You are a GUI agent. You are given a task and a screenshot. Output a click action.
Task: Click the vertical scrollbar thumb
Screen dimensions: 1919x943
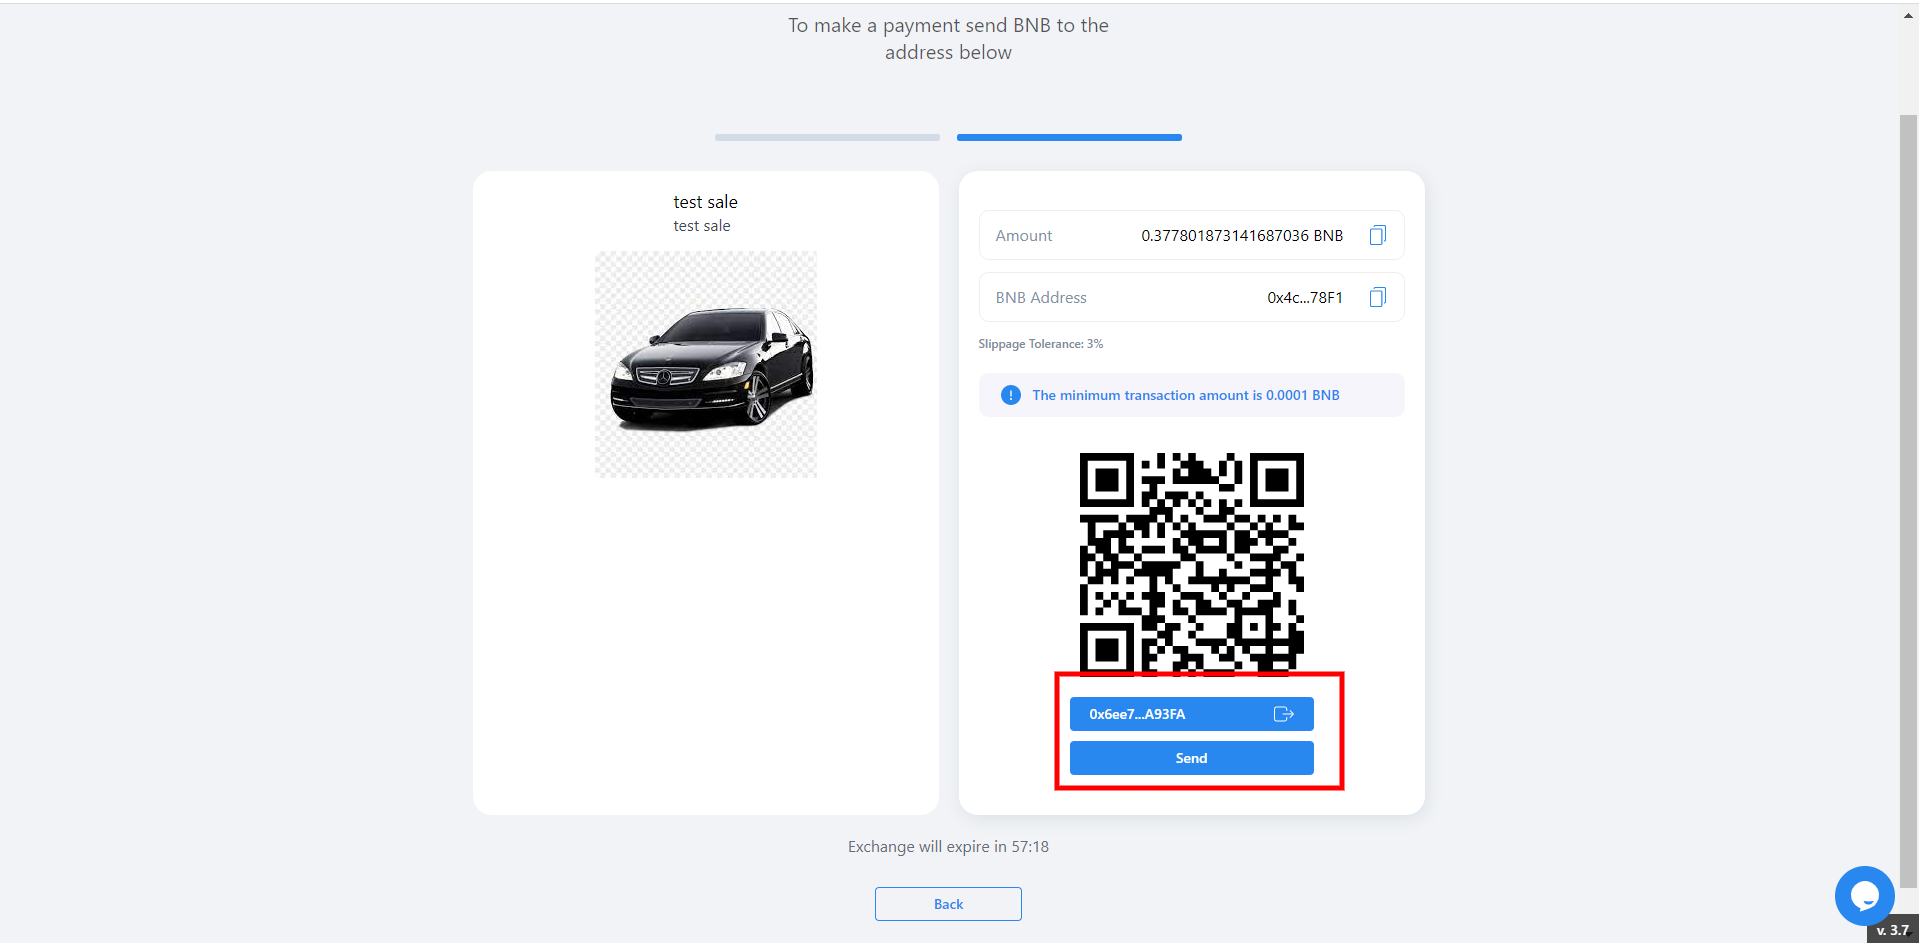1908,500
